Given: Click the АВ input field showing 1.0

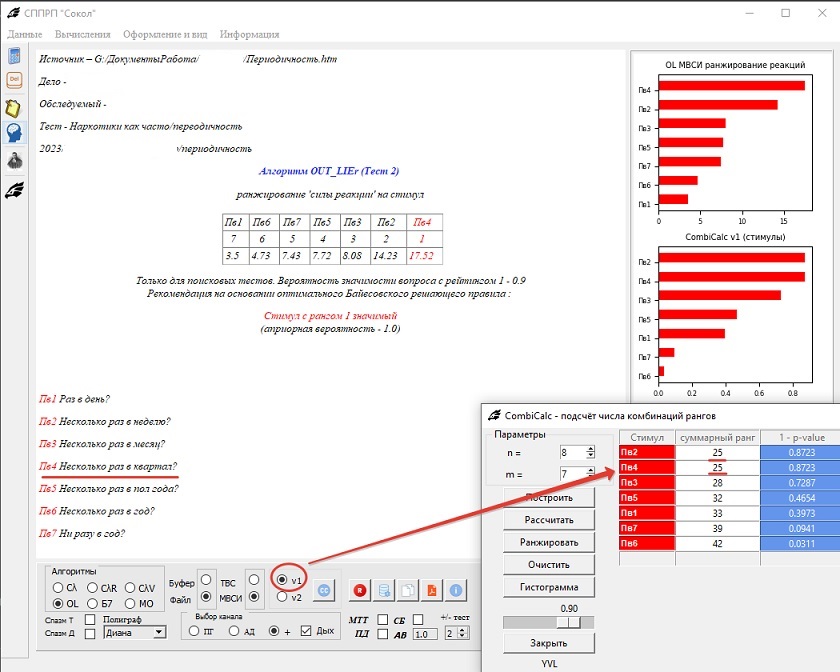Looking at the screenshot, I should 425,634.
